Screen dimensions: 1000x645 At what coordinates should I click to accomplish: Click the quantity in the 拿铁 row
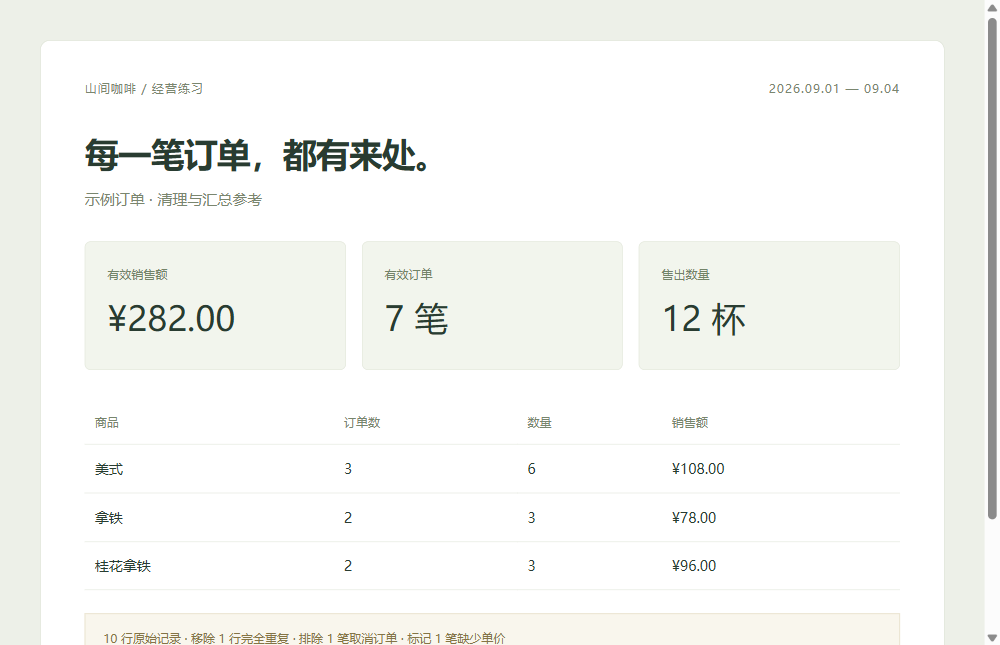click(531, 517)
